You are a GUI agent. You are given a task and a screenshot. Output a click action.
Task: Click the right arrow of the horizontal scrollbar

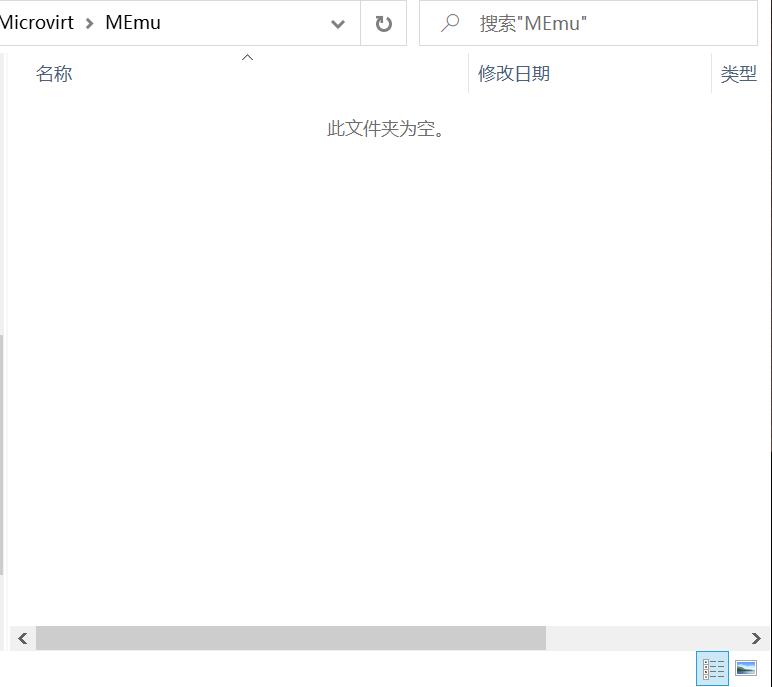[x=756, y=638]
